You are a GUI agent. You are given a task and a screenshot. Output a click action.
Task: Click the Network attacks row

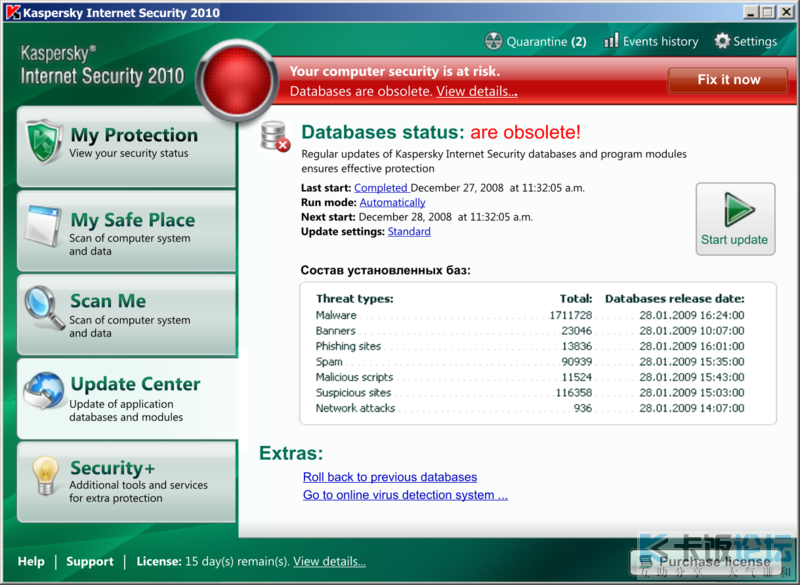(x=530, y=408)
